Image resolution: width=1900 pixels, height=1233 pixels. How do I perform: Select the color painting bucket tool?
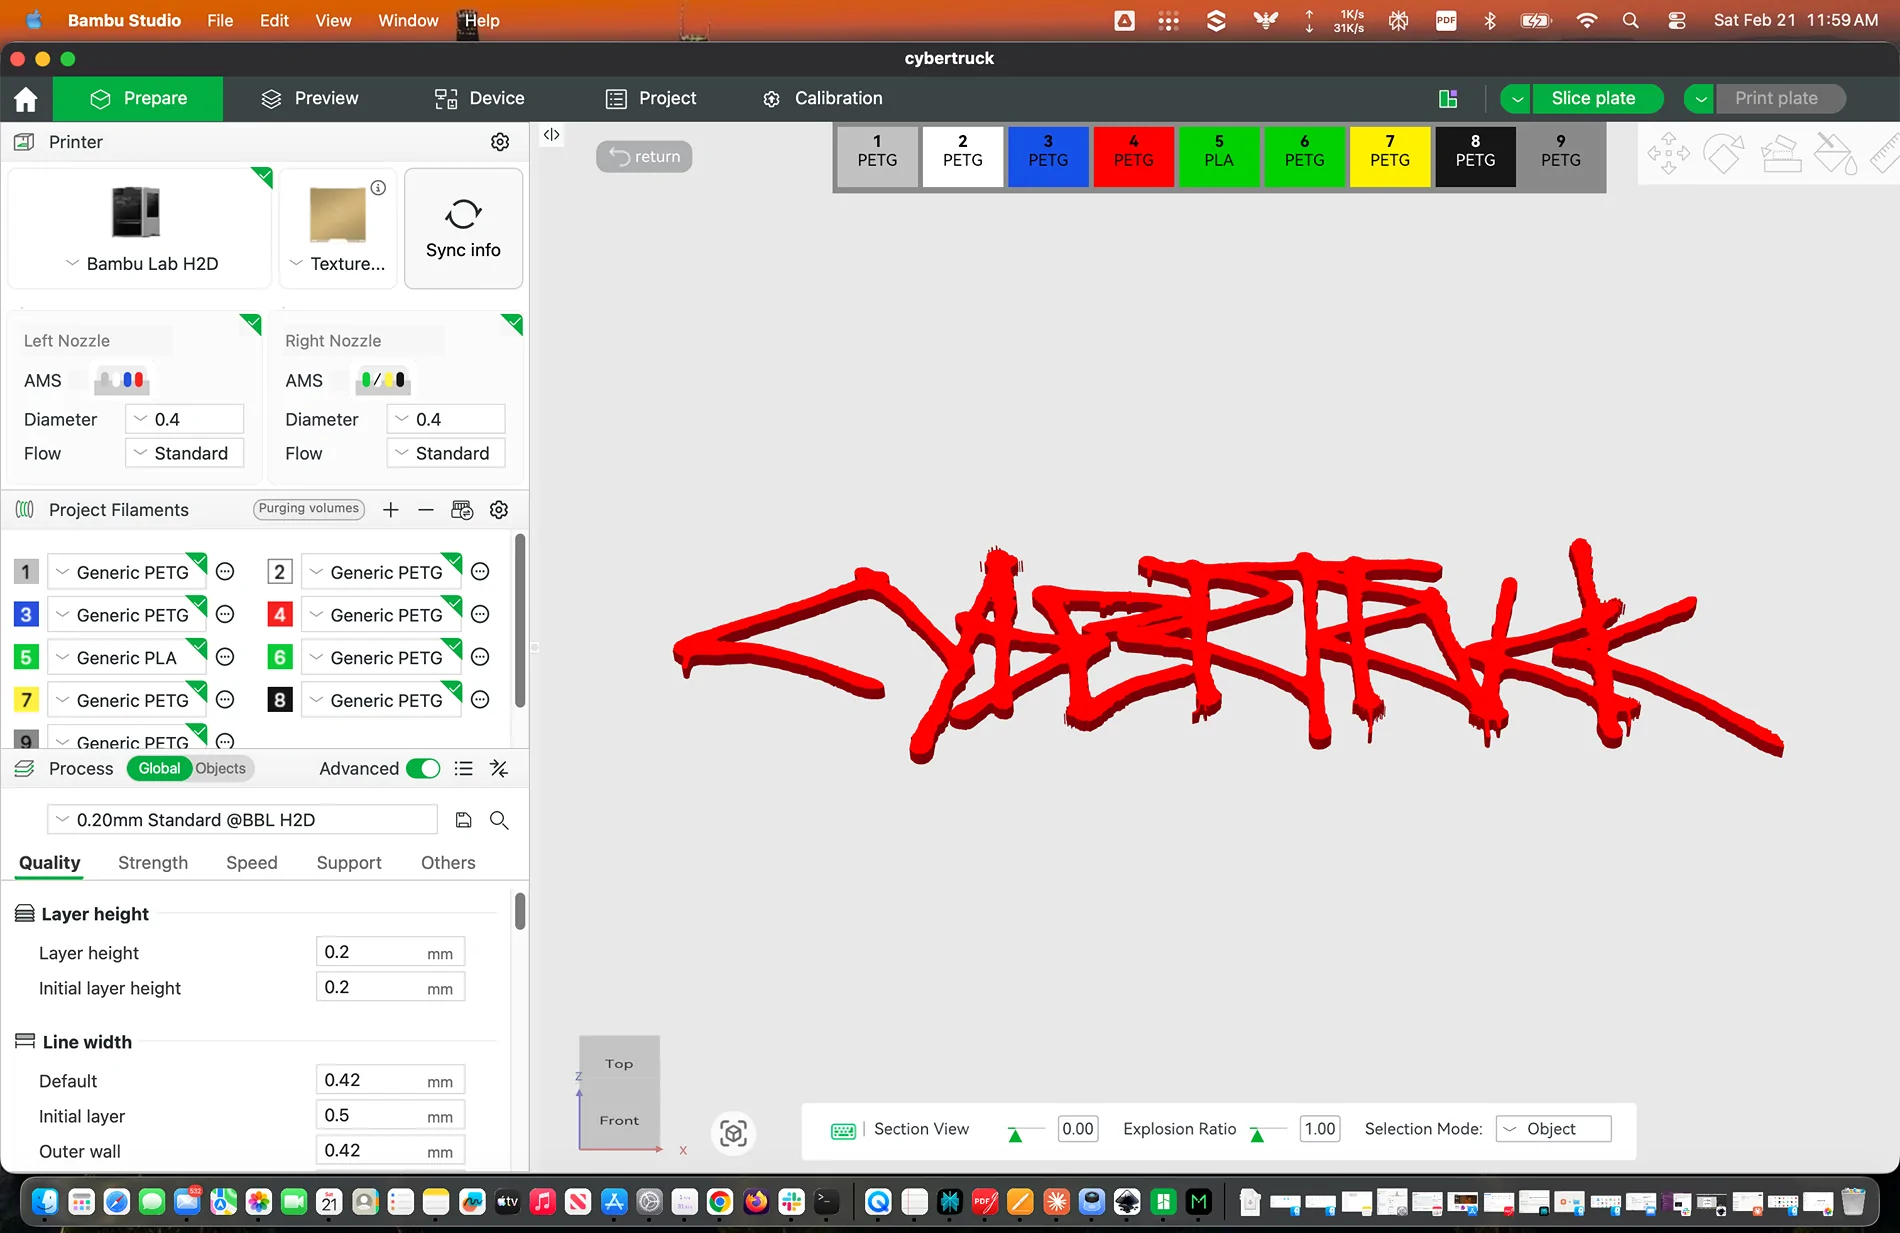click(x=1836, y=154)
